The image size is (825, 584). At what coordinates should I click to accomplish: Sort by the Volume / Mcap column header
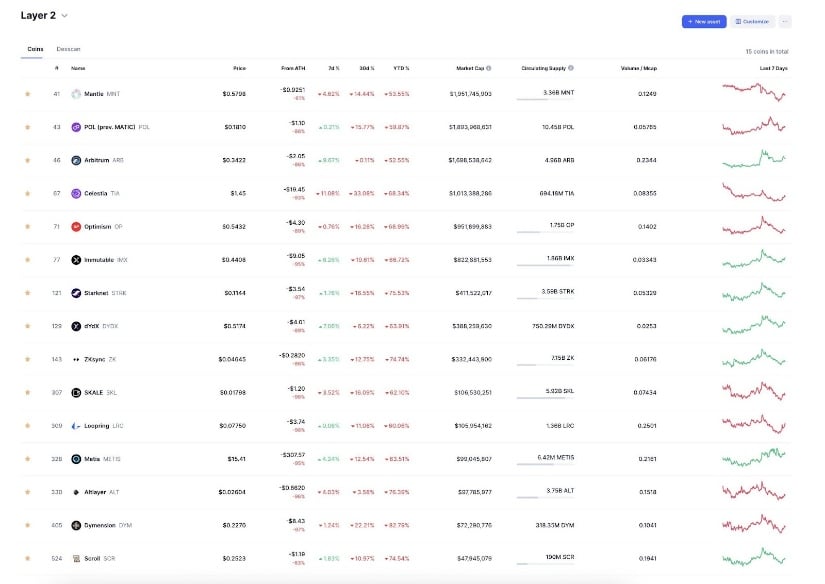point(639,68)
